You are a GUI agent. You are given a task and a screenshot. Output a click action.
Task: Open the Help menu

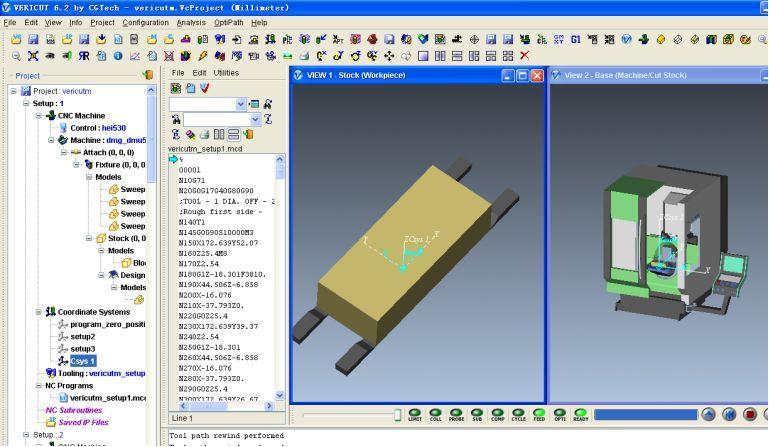tap(259, 23)
